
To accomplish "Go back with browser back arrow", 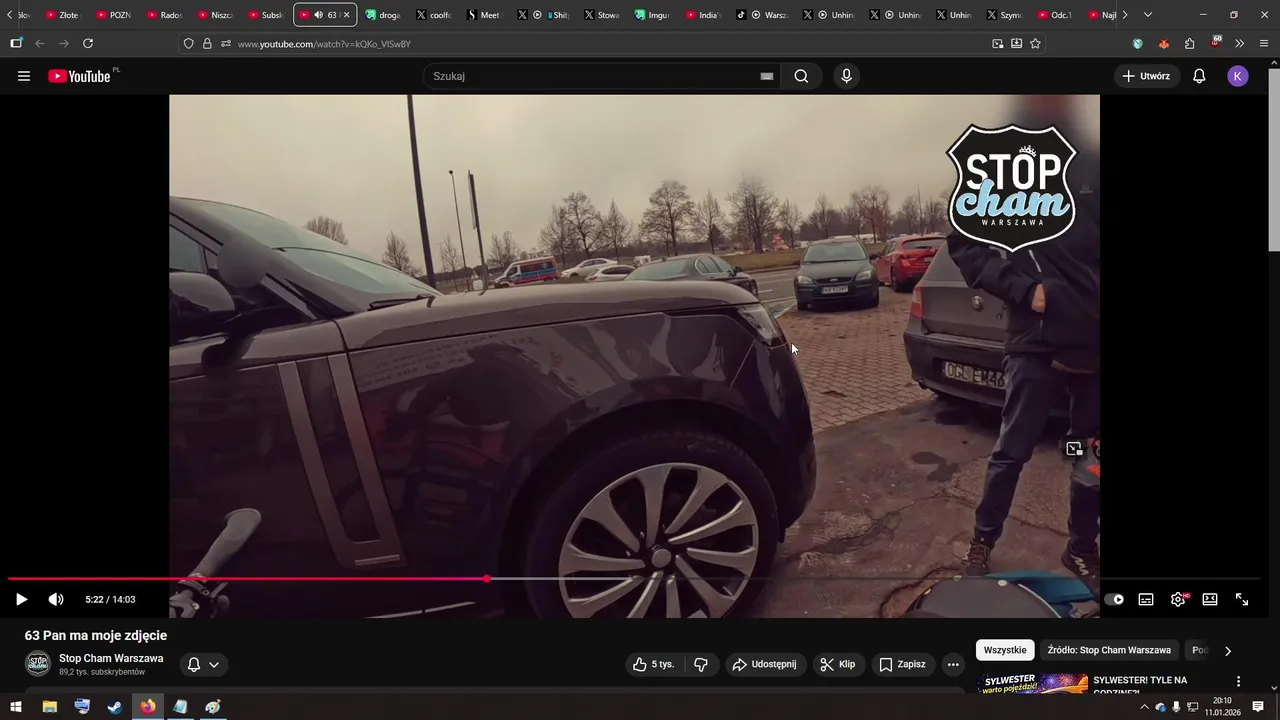I will [40, 43].
